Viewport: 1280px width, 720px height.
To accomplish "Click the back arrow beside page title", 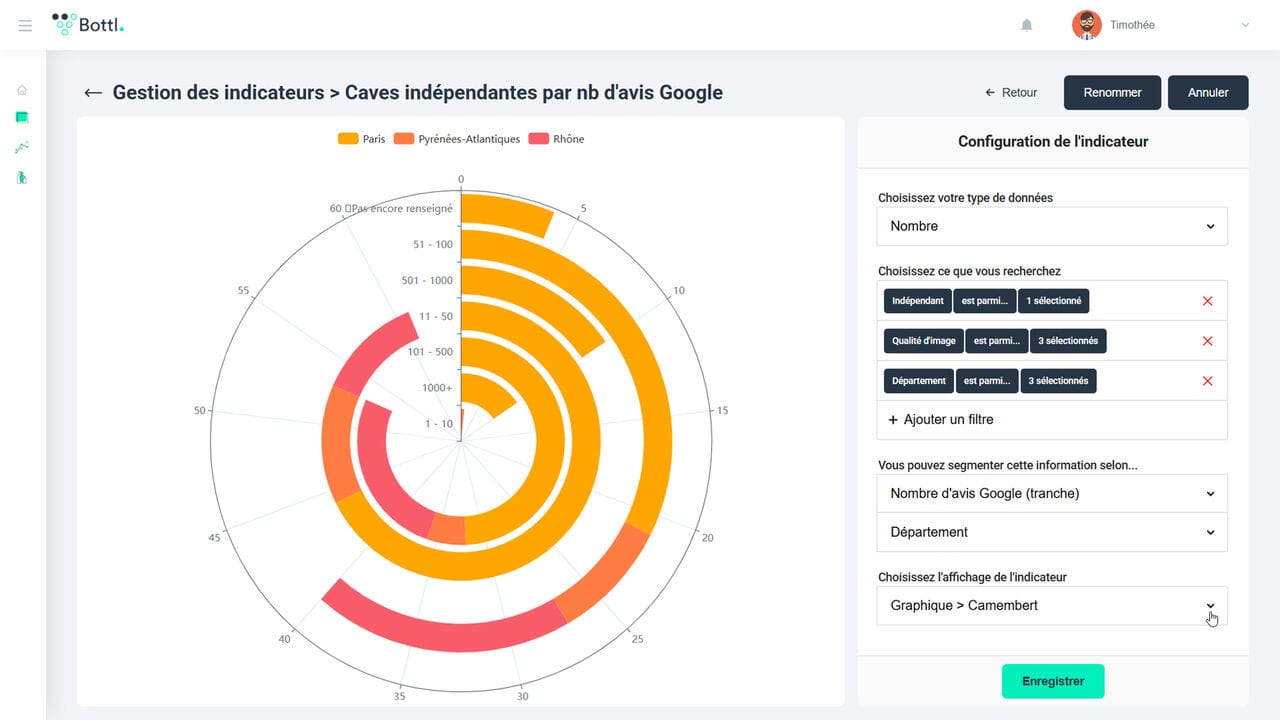I will click(x=93, y=93).
